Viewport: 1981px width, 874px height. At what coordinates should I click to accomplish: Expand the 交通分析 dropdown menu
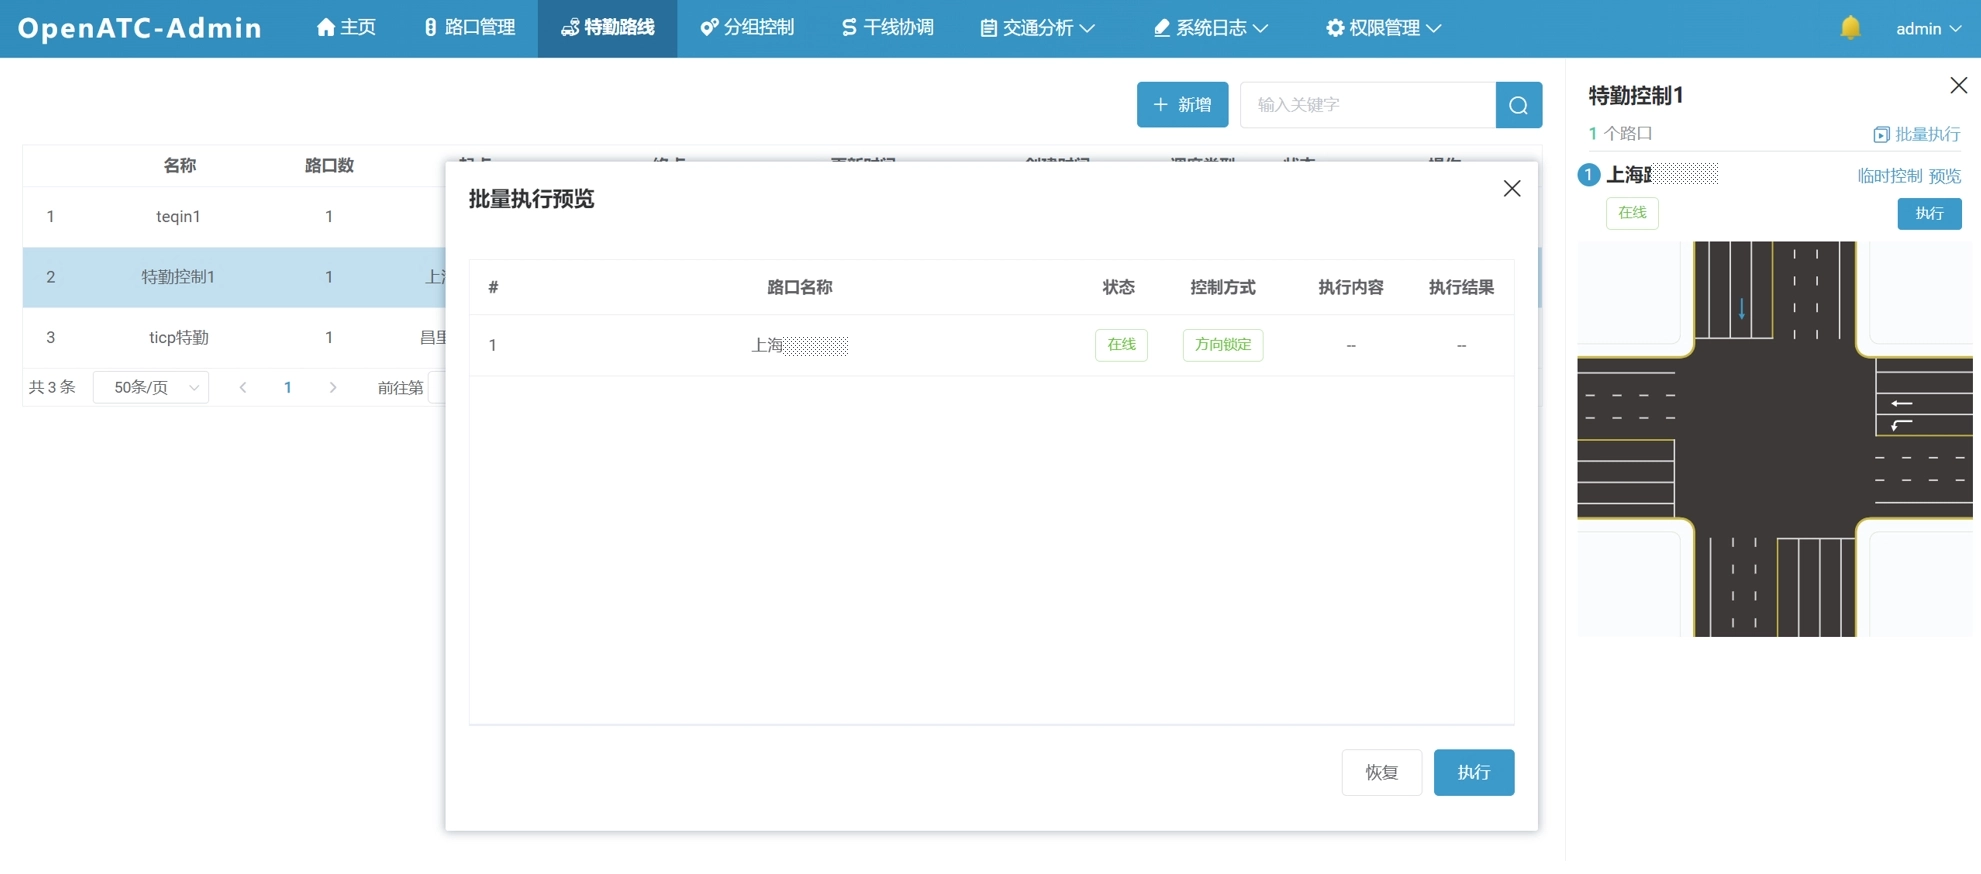[x=1037, y=28]
